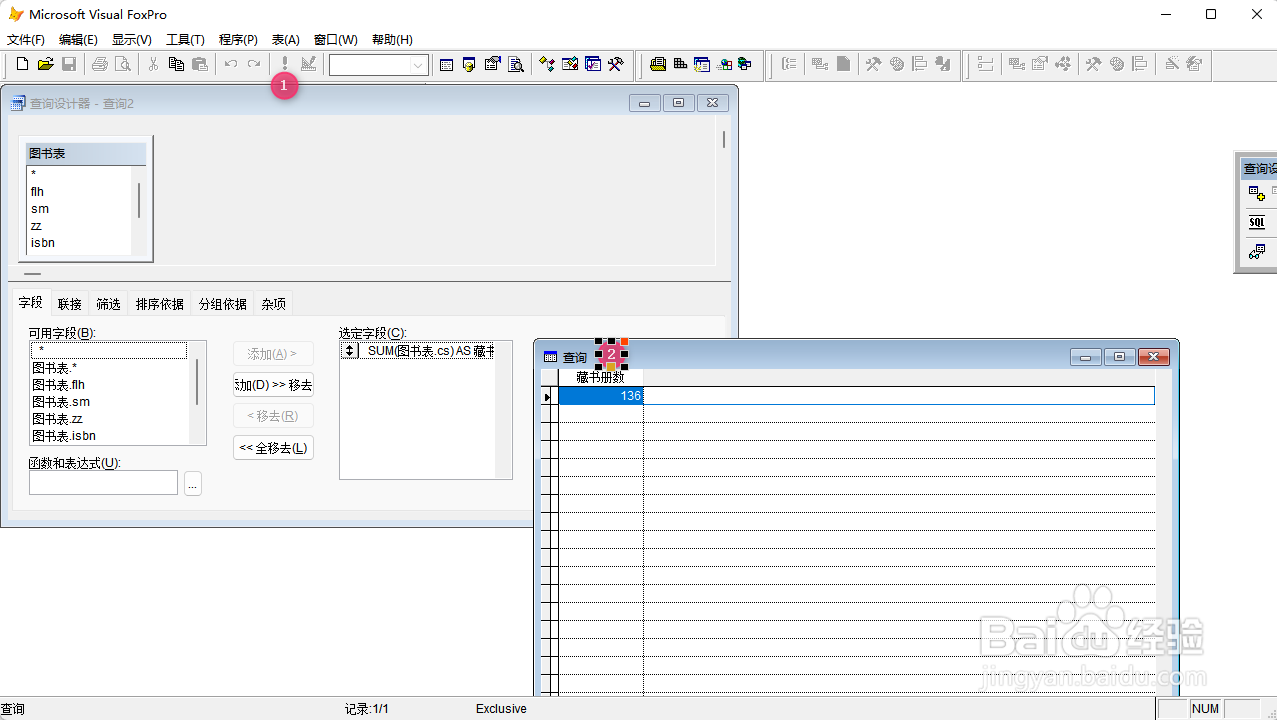
Task: Open the Task Pane toolbar icon
Action: (592, 64)
